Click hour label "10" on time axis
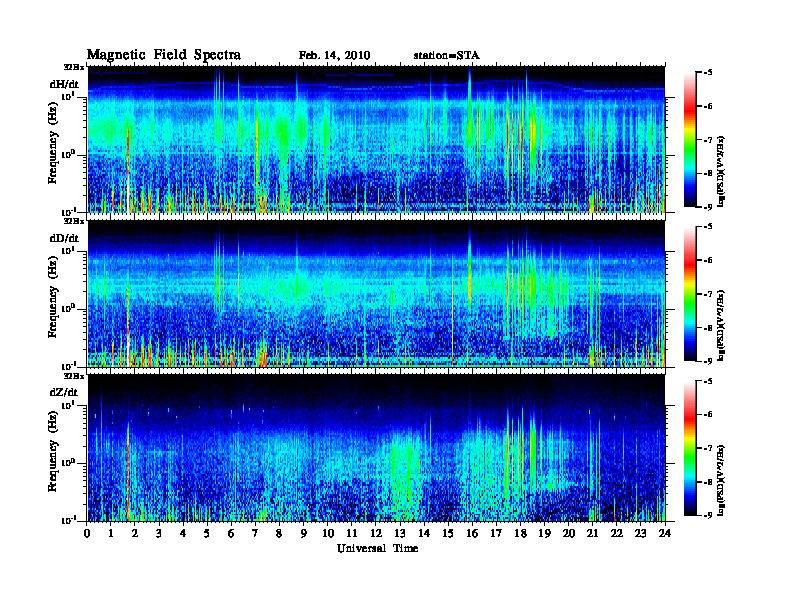792x612 pixels. 328,533
